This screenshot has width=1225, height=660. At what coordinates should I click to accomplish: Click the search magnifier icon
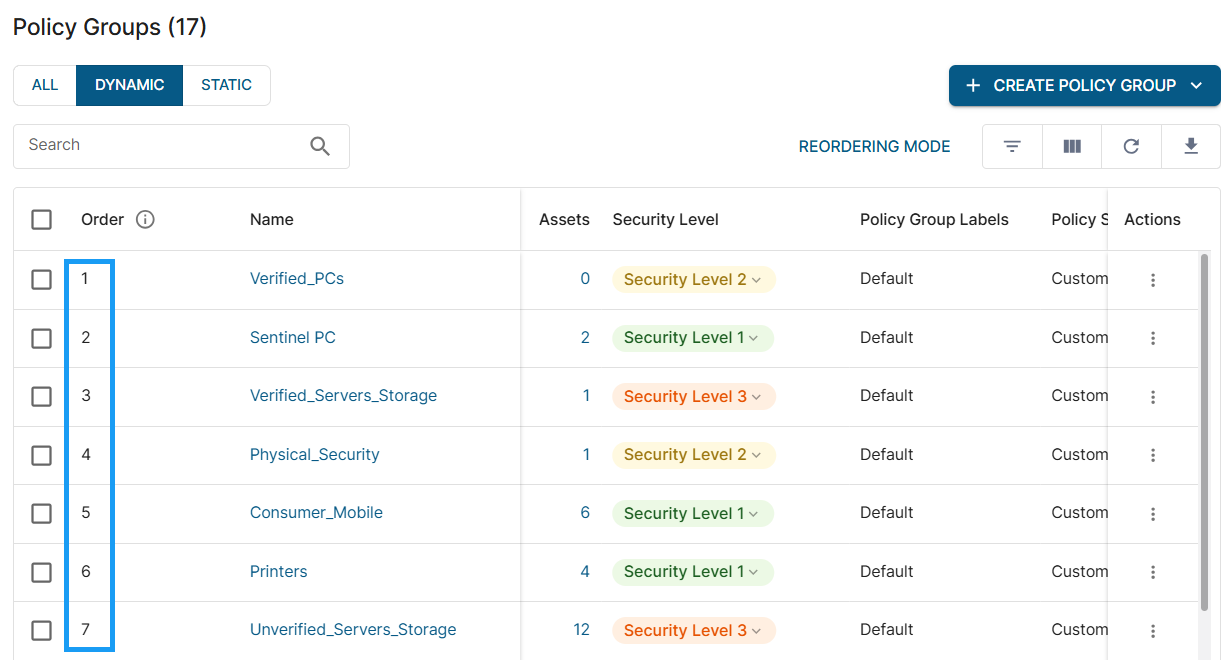(x=320, y=147)
